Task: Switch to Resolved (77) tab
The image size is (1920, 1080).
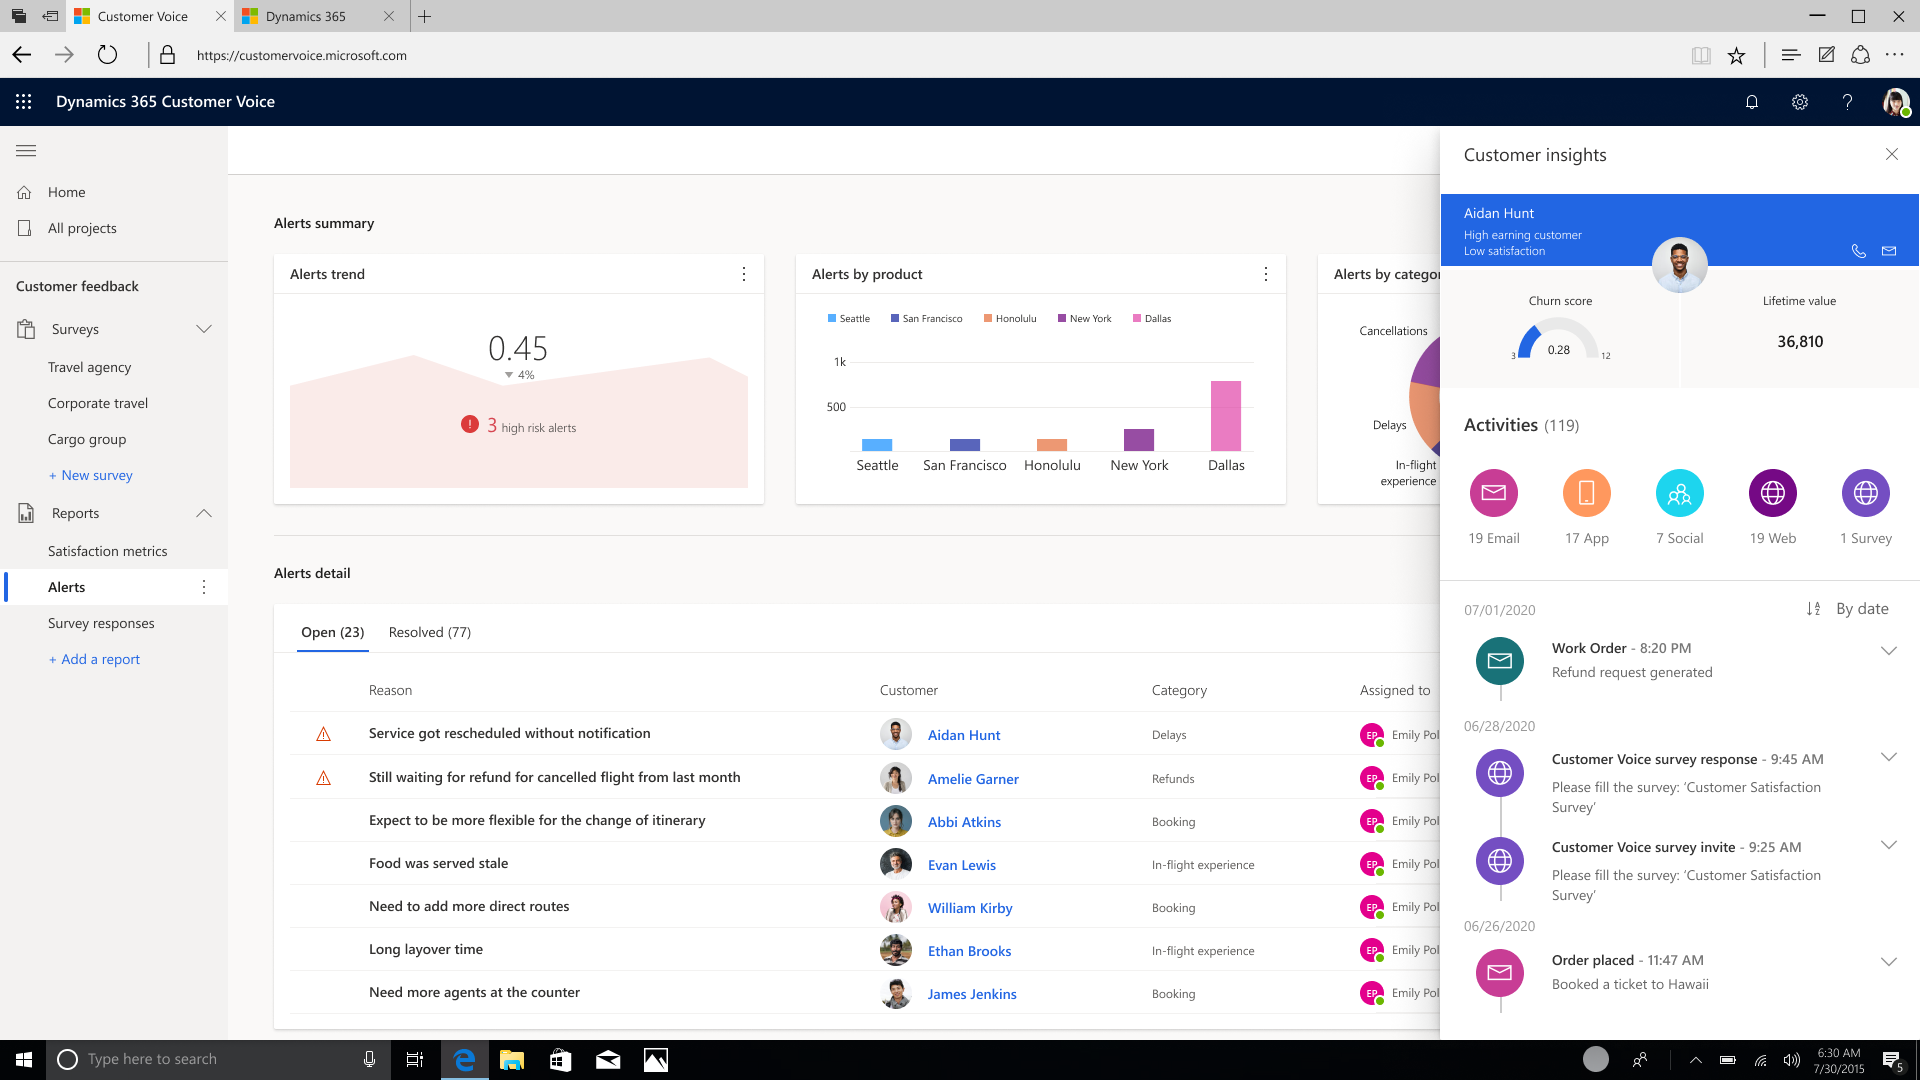Action: point(429,632)
